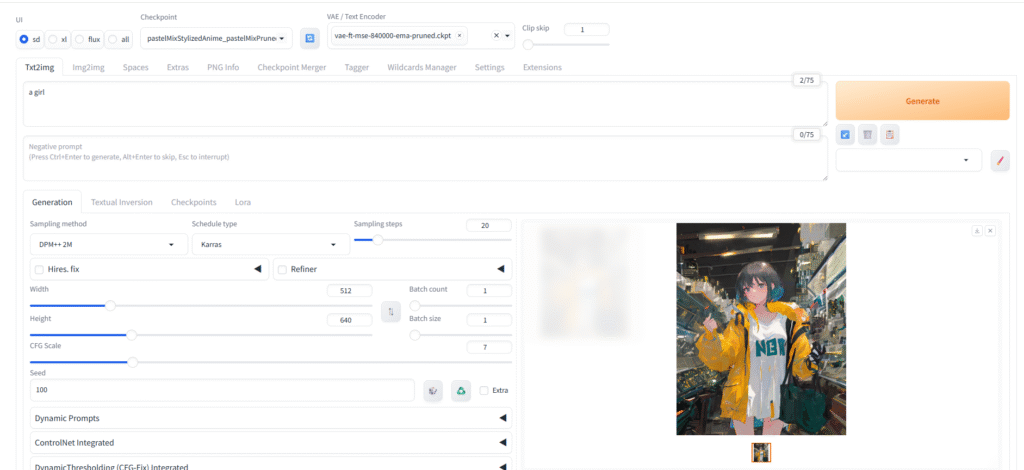
Task: Remove the vae-ft-mse-840000 chip with its x
Action: (459, 36)
